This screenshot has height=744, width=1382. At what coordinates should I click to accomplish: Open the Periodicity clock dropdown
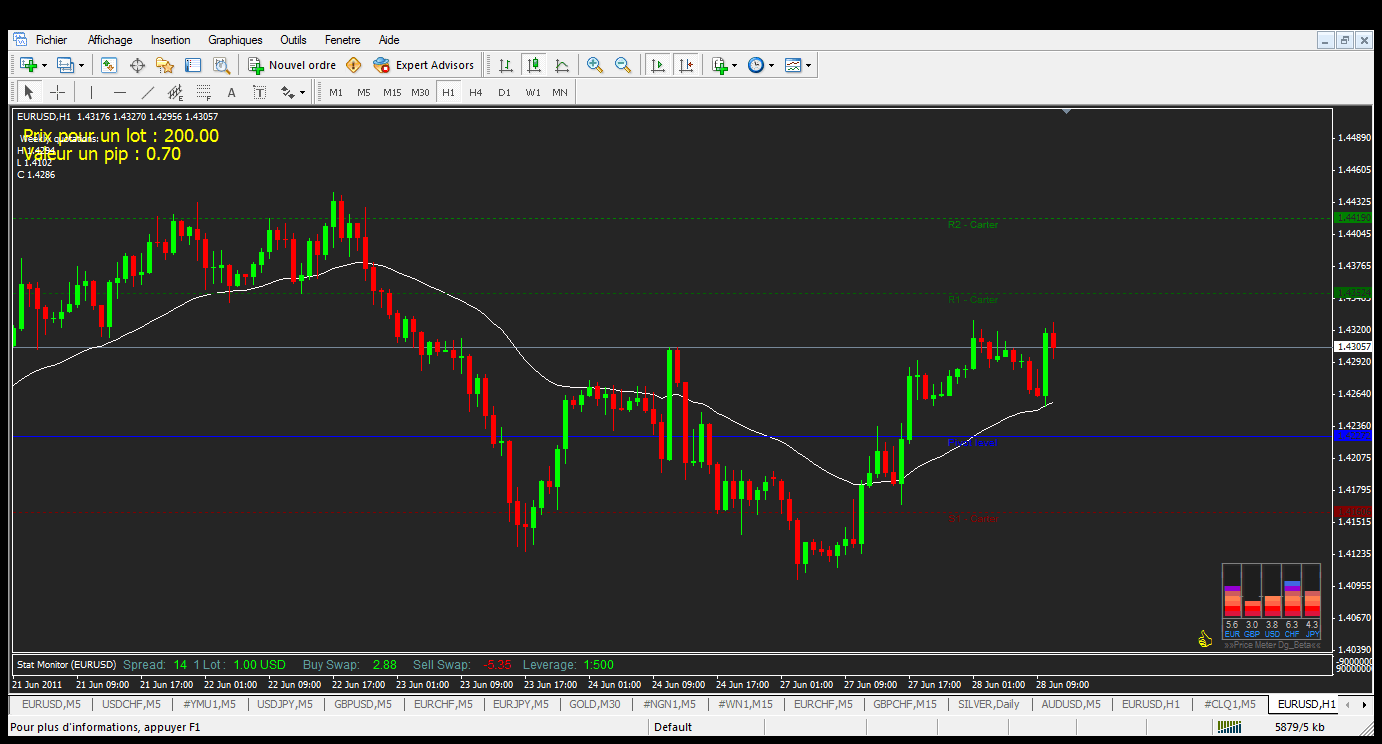(771, 66)
